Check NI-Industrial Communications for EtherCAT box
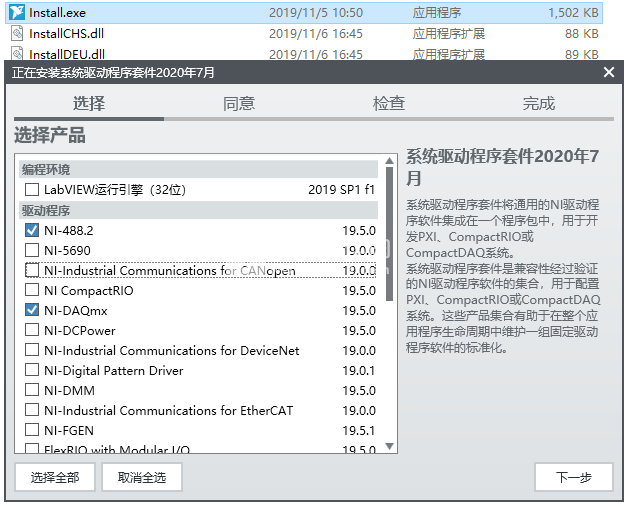This screenshot has width=632, height=513. coord(32,410)
